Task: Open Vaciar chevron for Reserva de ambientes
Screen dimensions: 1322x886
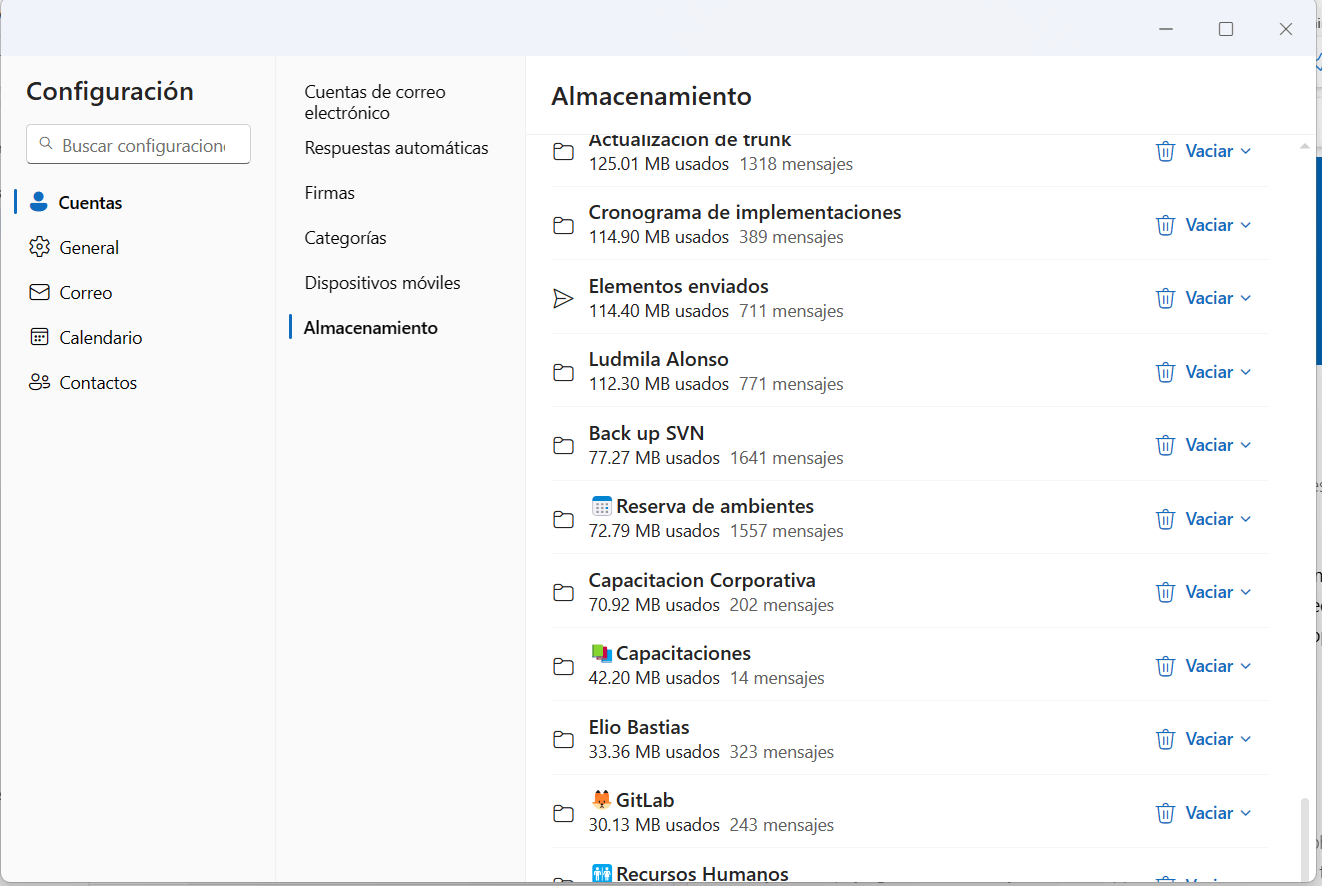Action: coord(1245,519)
